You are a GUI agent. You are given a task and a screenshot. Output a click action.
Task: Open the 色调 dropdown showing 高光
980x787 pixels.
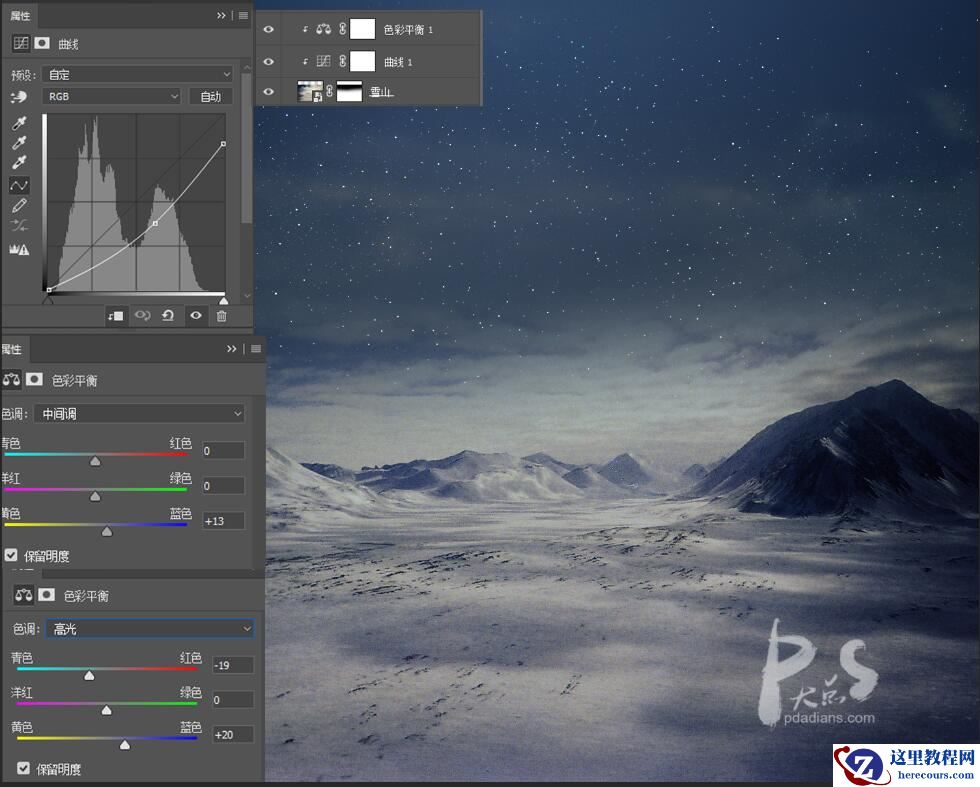(149, 628)
